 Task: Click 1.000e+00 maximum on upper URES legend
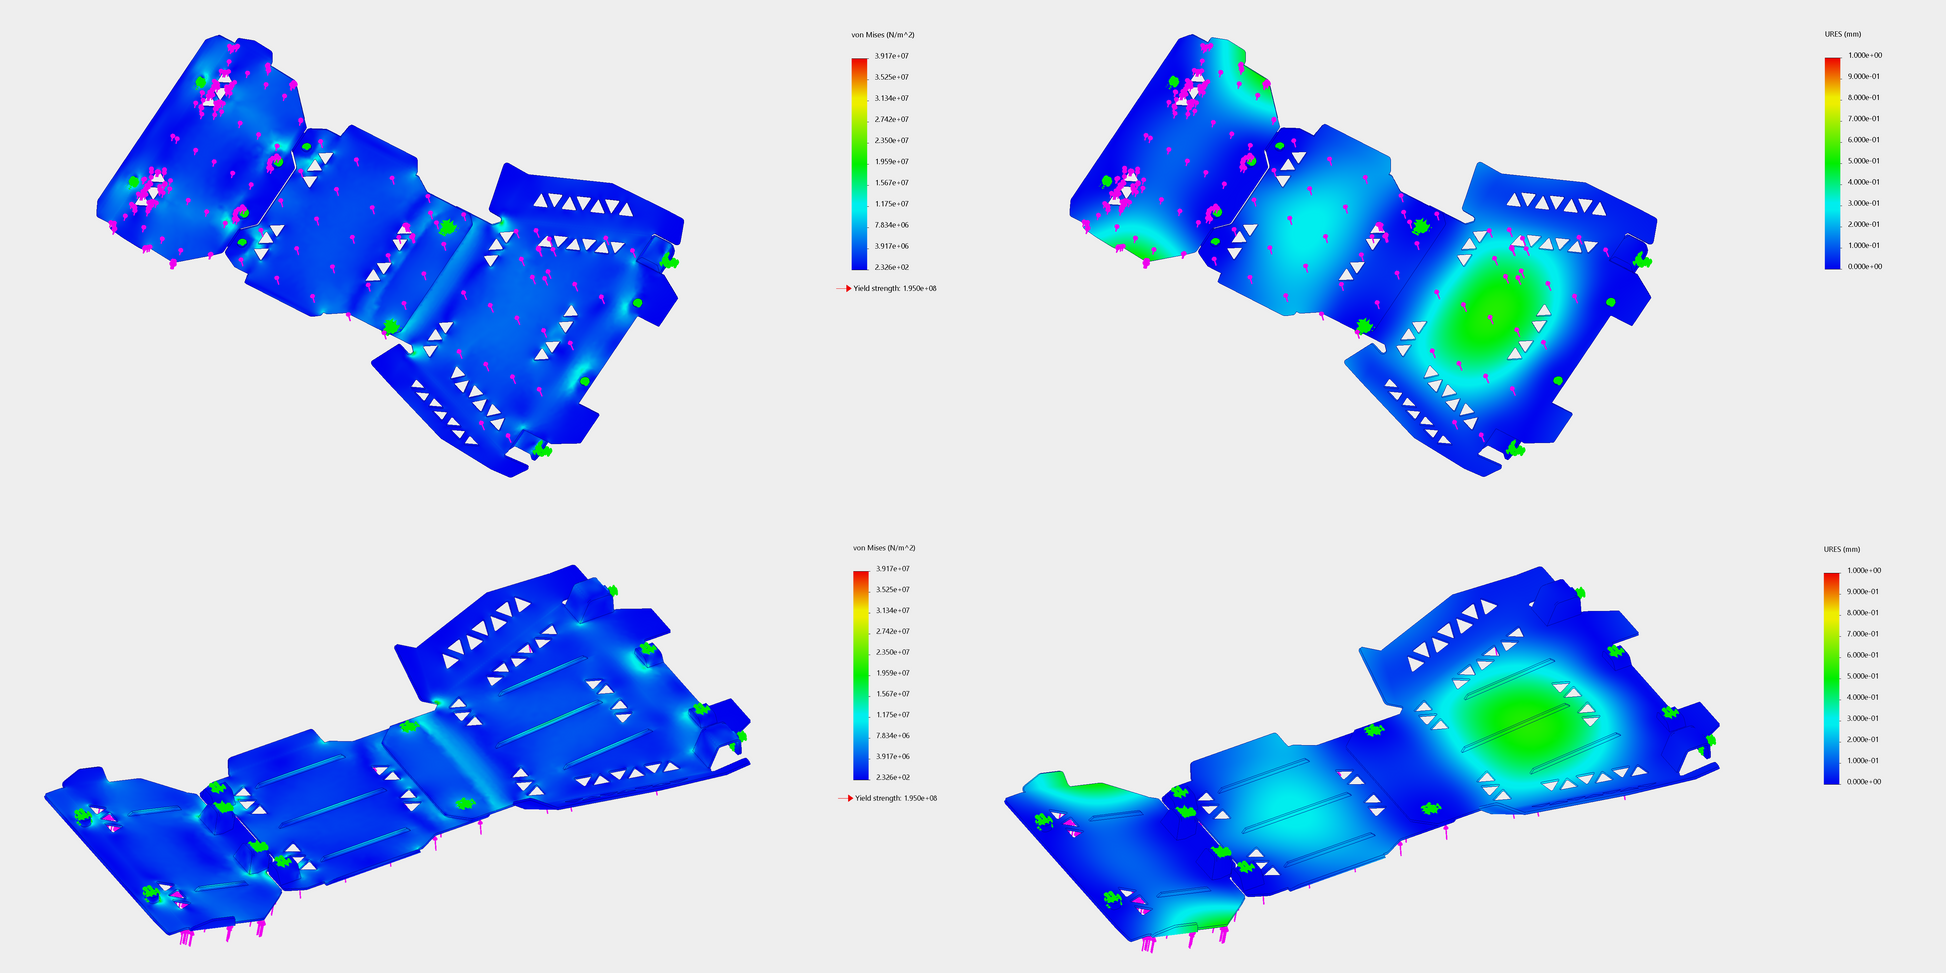pyautogui.click(x=1864, y=55)
